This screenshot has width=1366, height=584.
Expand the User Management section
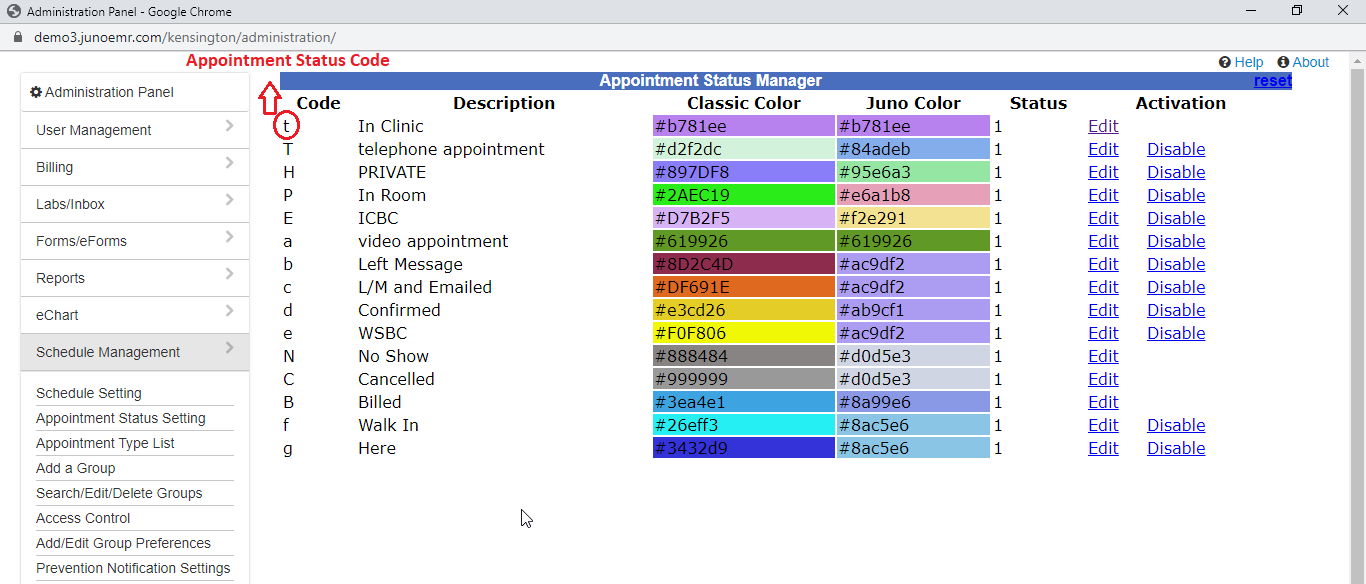coord(134,130)
